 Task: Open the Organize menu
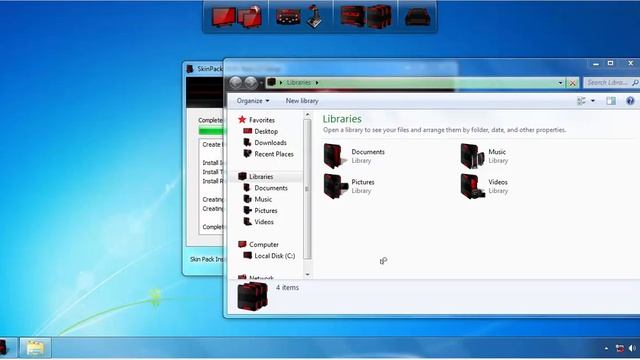[253, 101]
